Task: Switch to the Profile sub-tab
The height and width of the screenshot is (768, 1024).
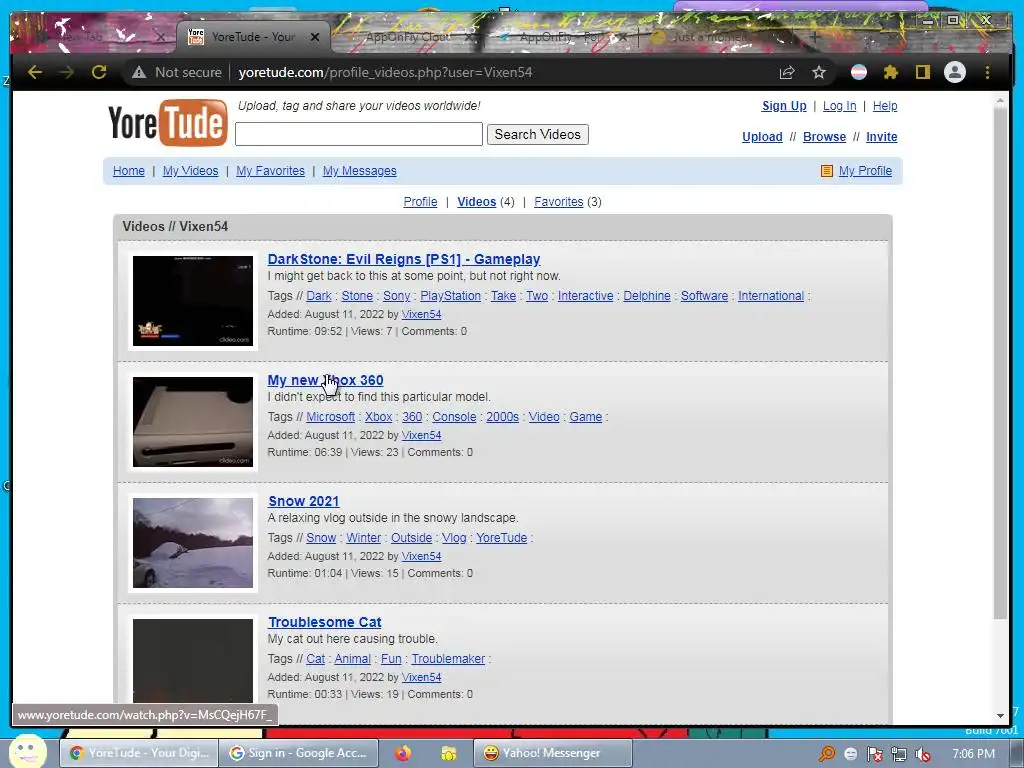Action: 420,202
